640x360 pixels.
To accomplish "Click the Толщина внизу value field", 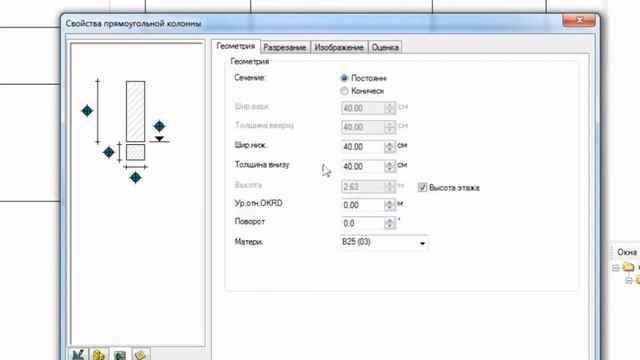I will (x=362, y=167).
